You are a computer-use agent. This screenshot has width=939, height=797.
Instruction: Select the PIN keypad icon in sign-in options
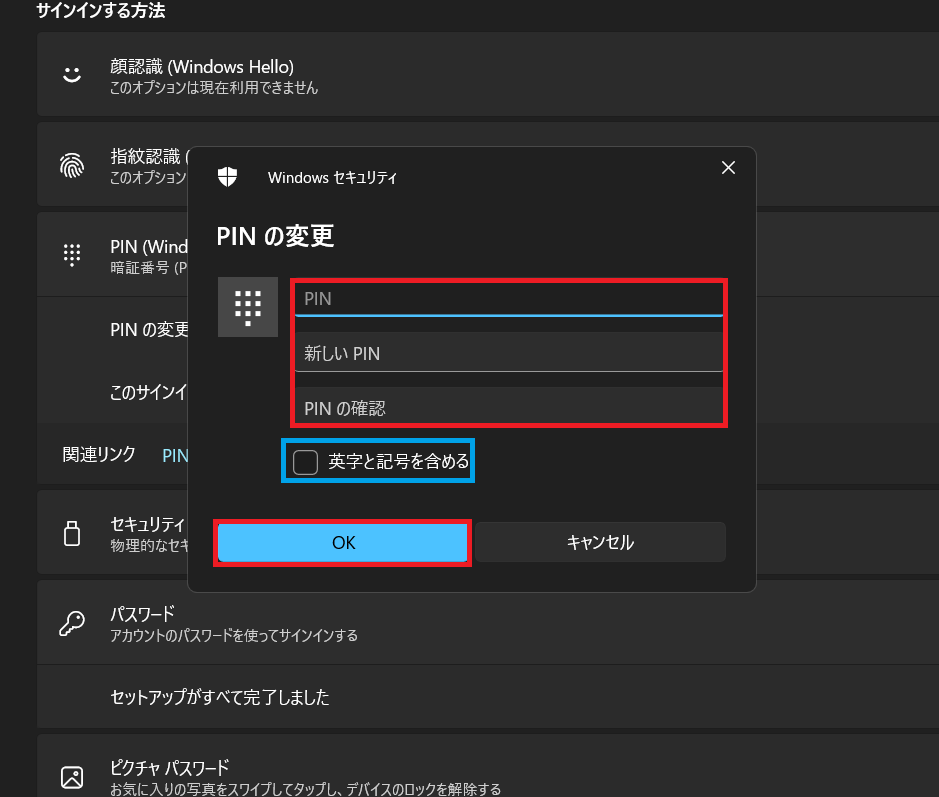tap(71, 254)
